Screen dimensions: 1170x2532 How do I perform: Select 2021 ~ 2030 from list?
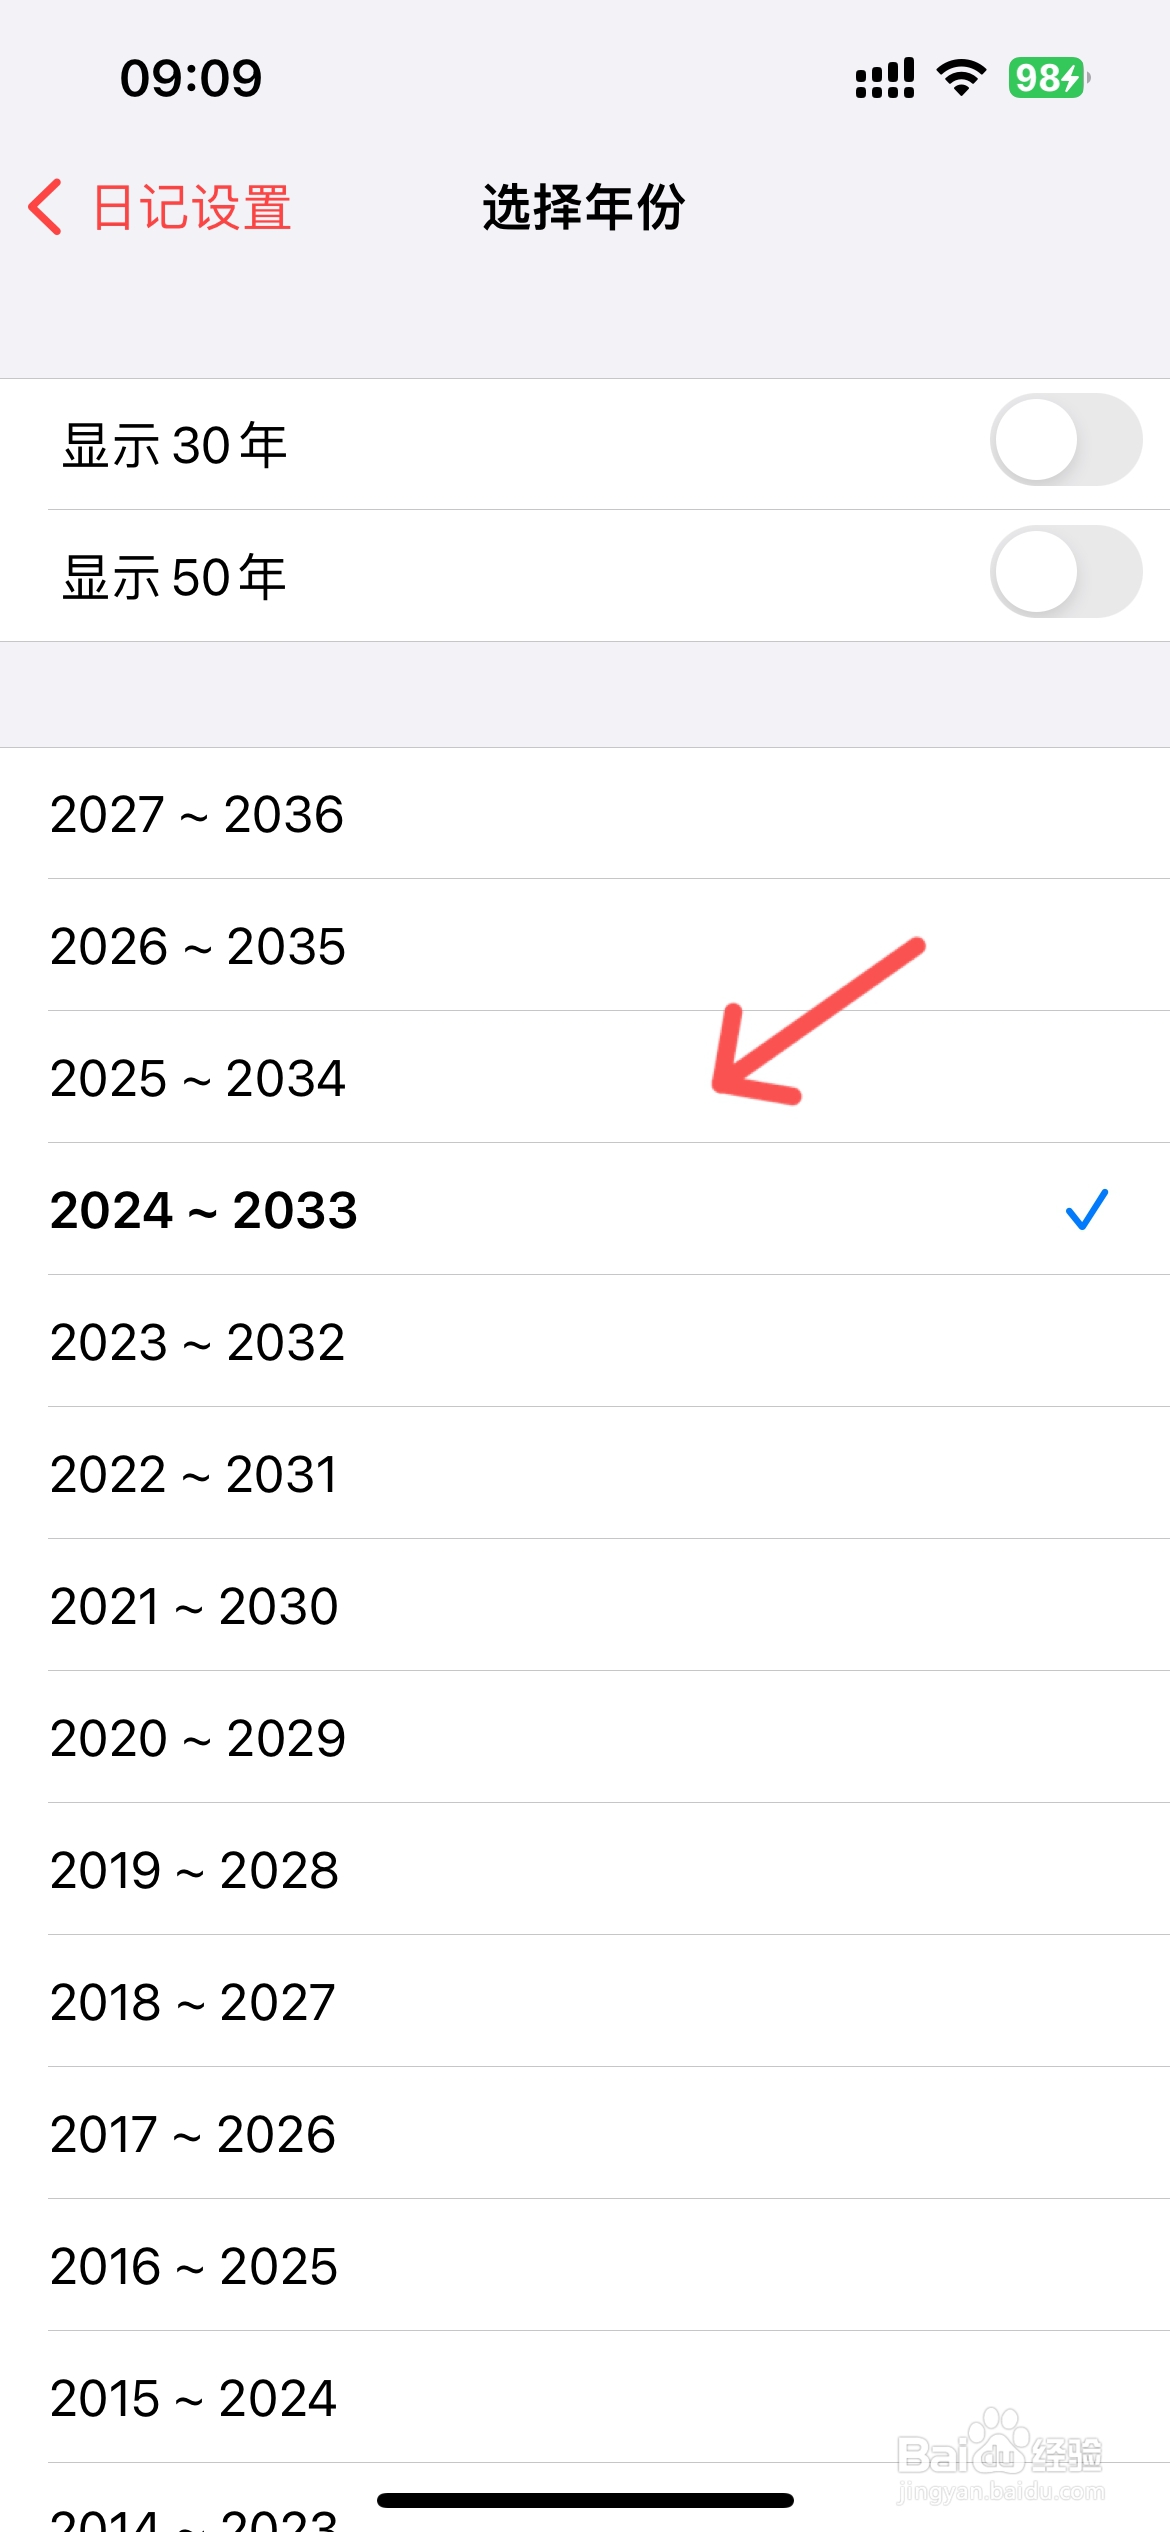(585, 1606)
